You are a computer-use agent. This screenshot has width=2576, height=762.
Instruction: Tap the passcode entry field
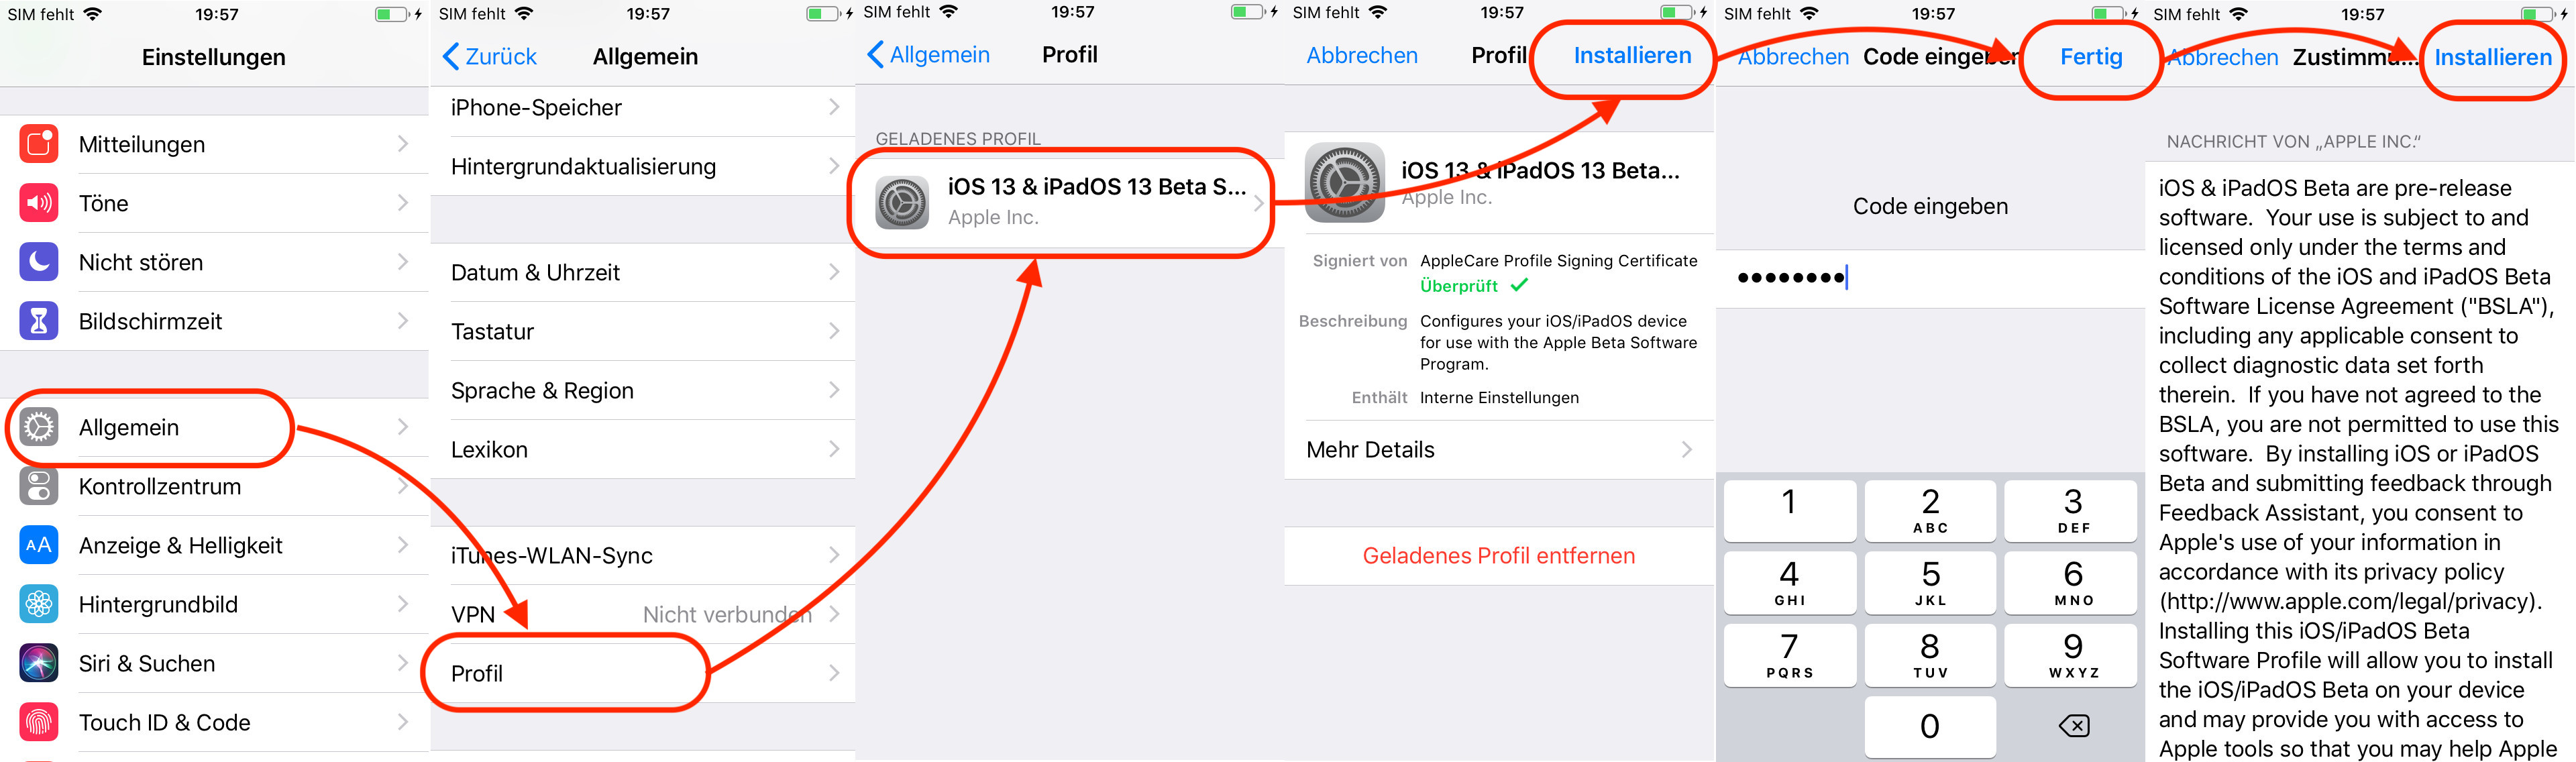click(x=1930, y=278)
